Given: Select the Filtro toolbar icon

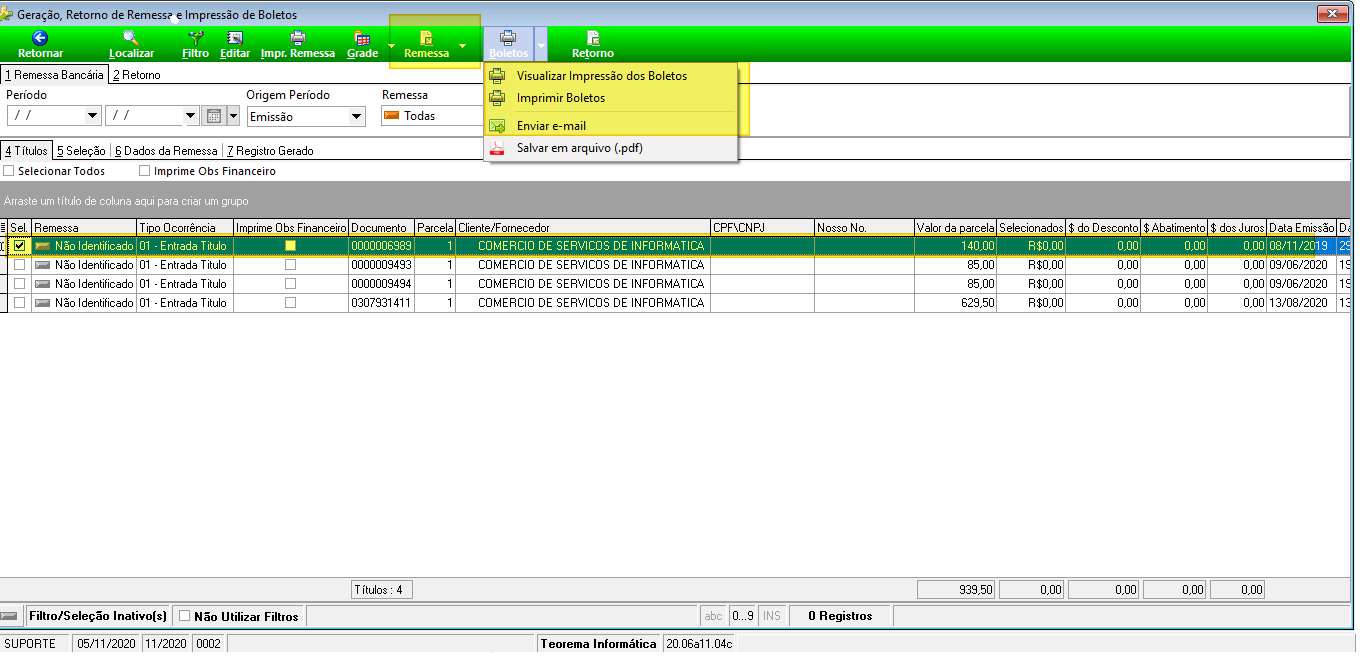Looking at the screenshot, I should [x=196, y=37].
